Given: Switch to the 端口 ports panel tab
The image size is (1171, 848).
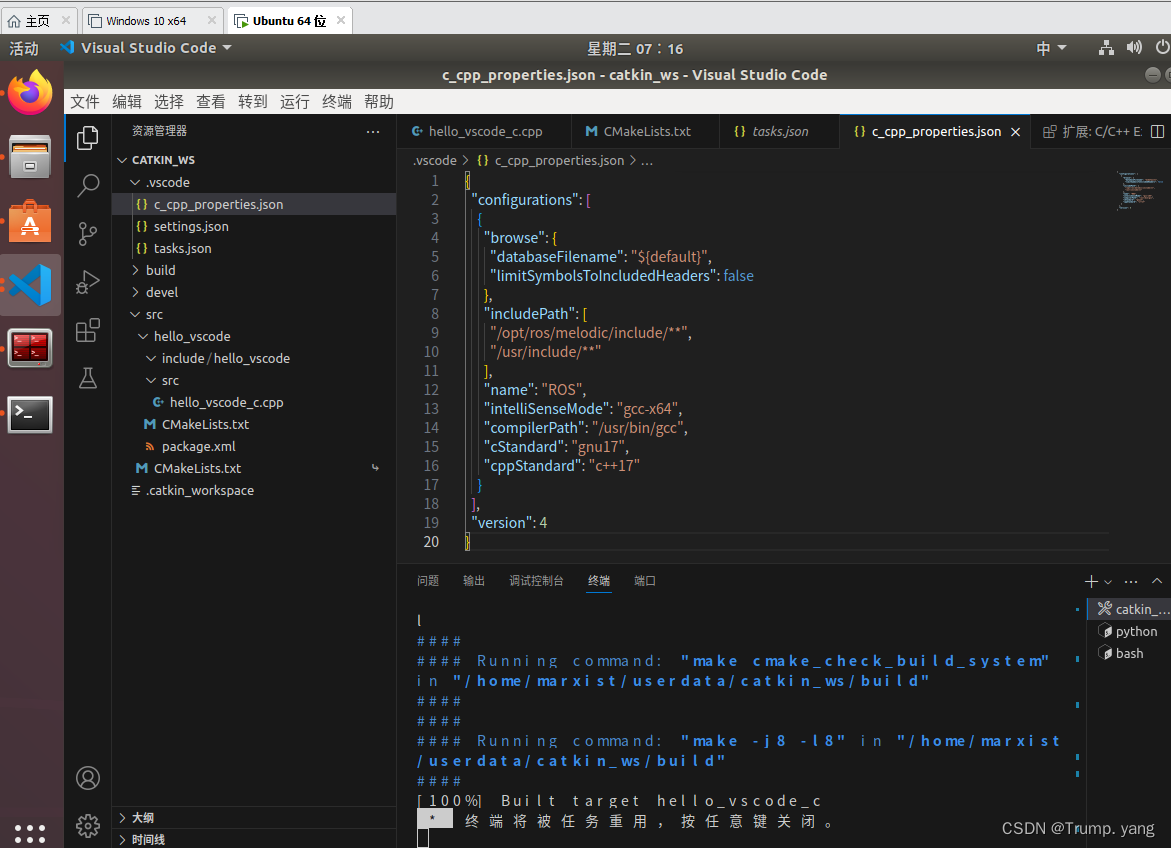Looking at the screenshot, I should pos(644,581).
